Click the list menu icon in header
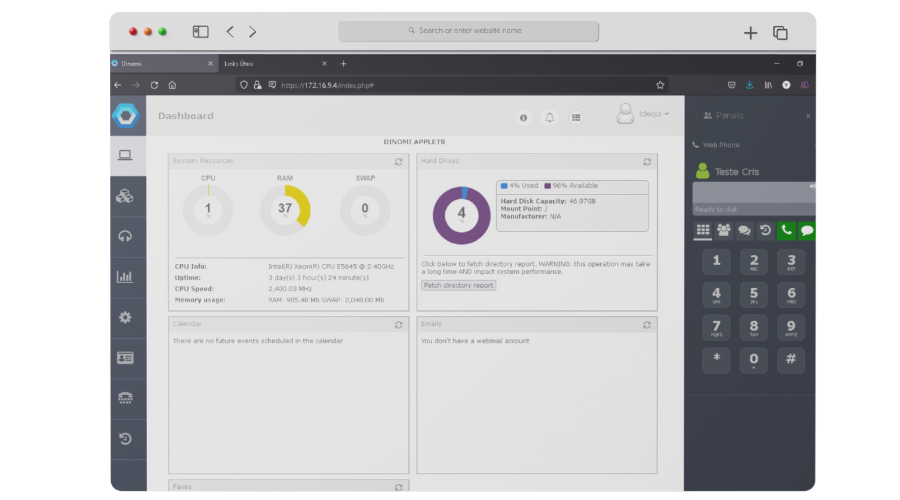This screenshot has width=900, height=500. point(576,118)
